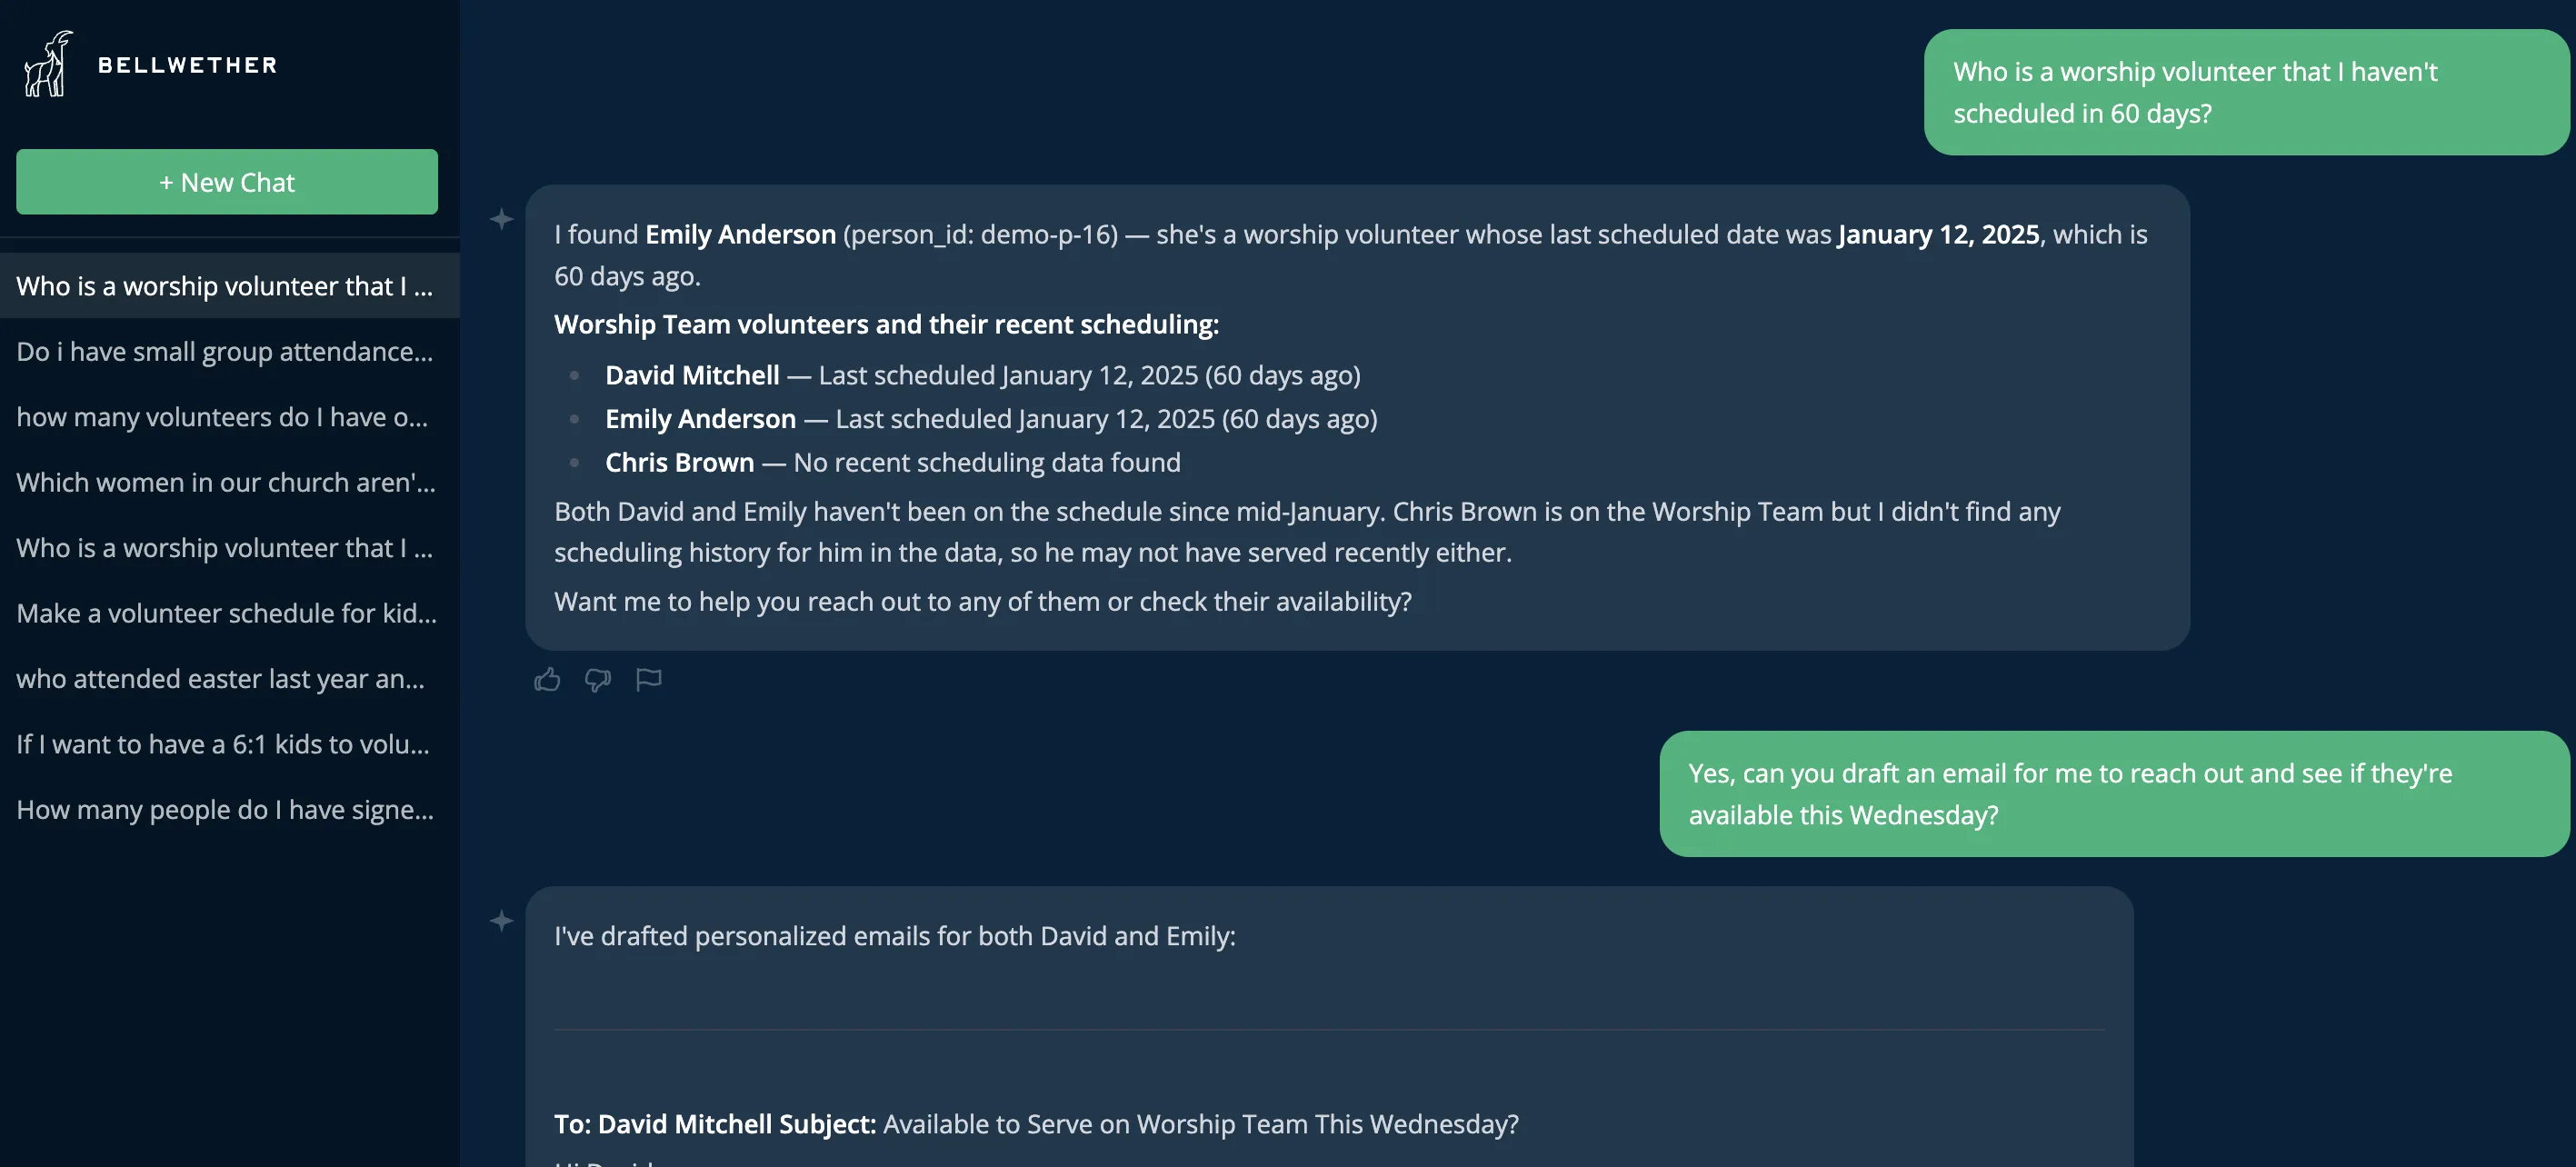Open the 'How many people signed' chat
The width and height of the screenshot is (2576, 1167).
[x=226, y=809]
